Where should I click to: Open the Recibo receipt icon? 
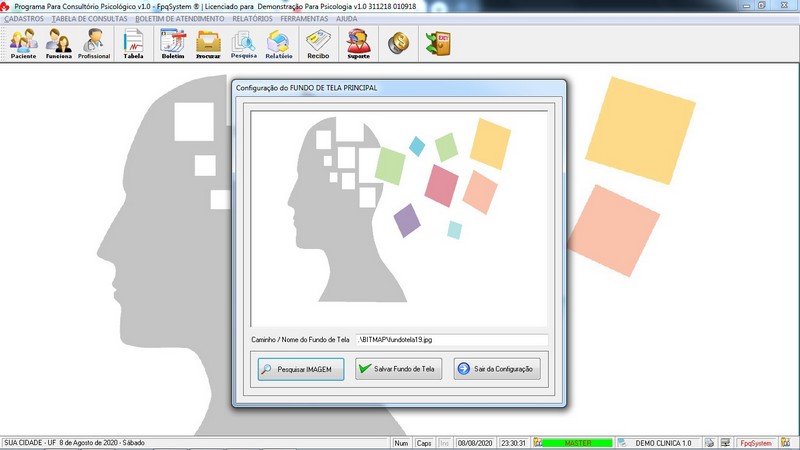coord(318,44)
